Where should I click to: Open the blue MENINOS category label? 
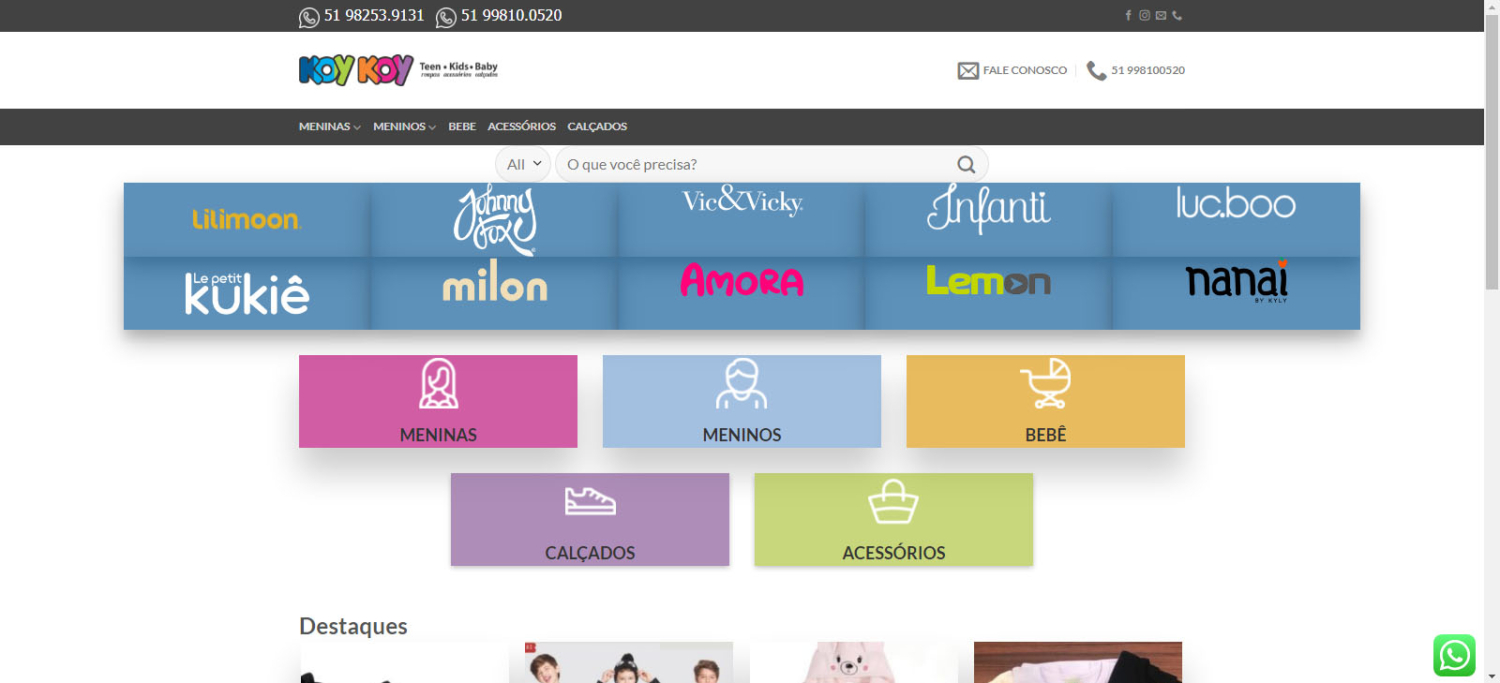click(742, 435)
